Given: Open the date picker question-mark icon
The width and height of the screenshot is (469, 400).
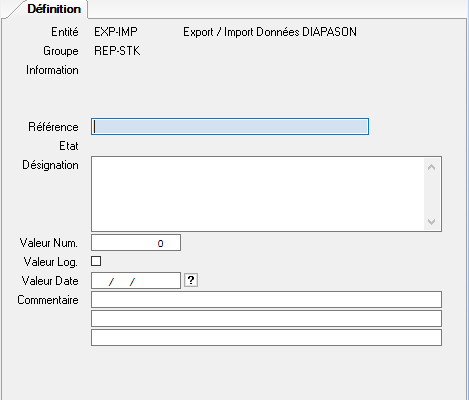Looking at the screenshot, I should point(191,280).
